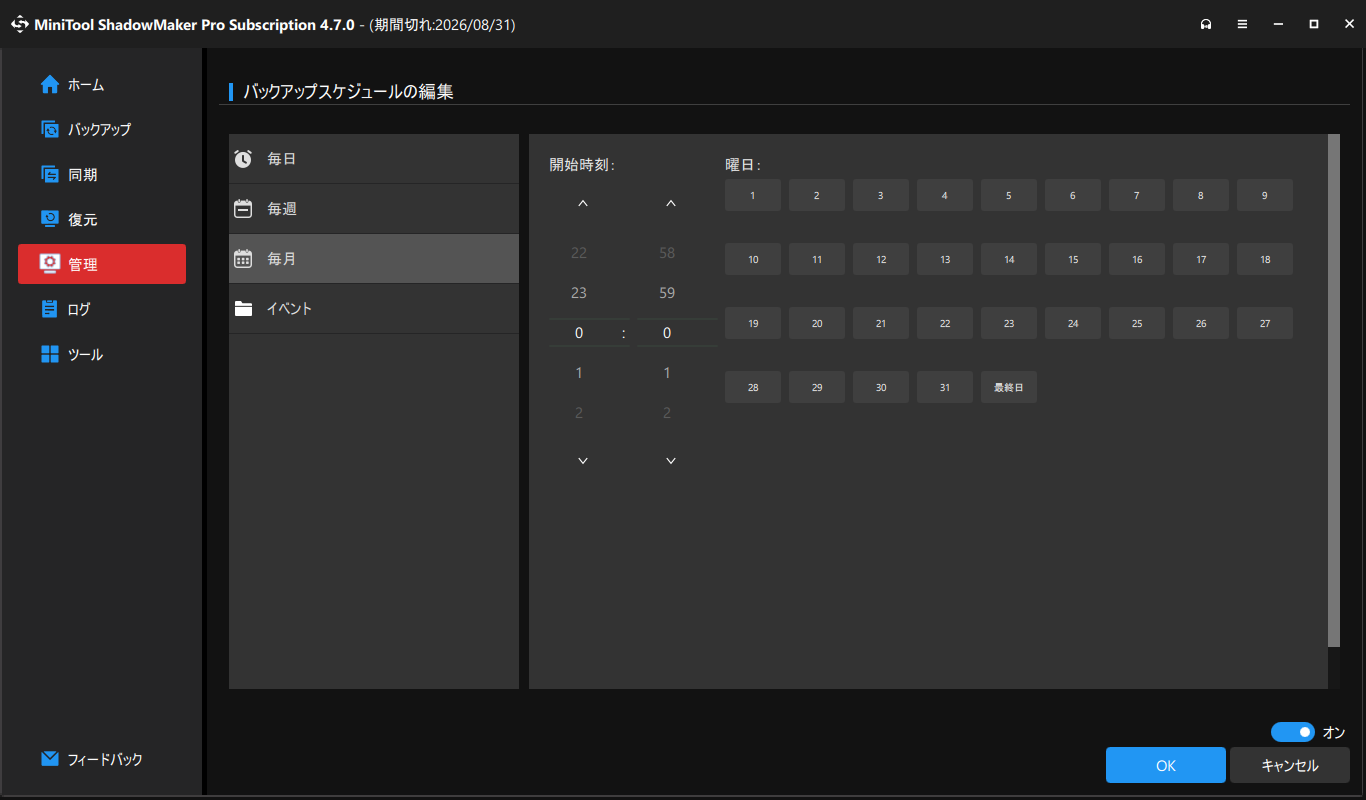Click the folder icon beside イベント

(x=243, y=308)
